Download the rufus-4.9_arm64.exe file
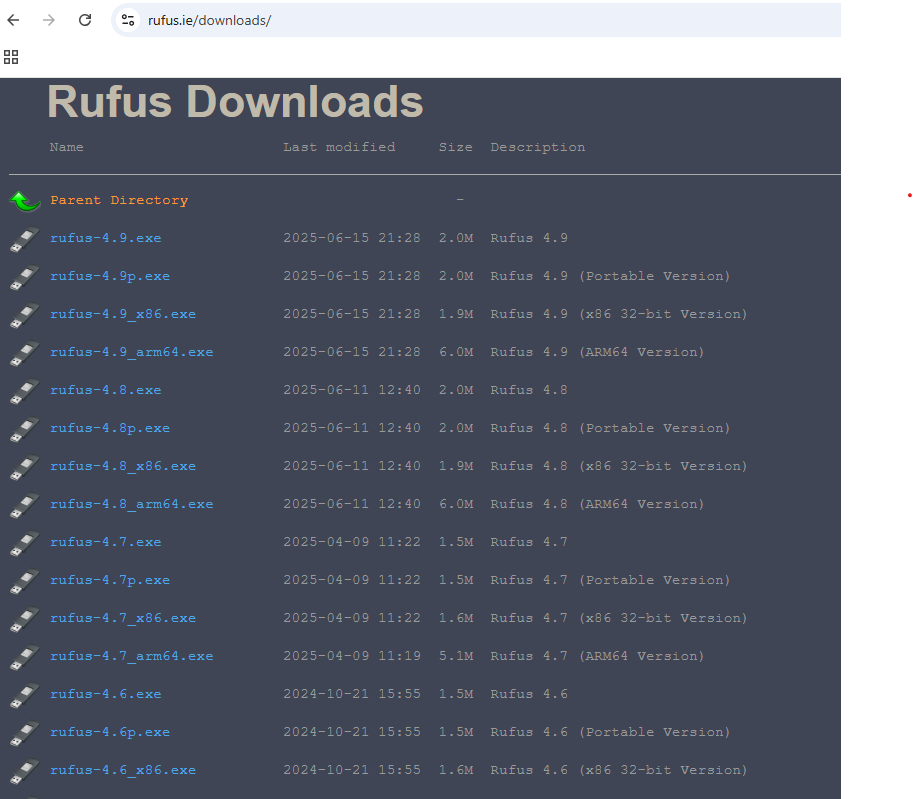This screenshot has height=799, width=913. pos(131,352)
